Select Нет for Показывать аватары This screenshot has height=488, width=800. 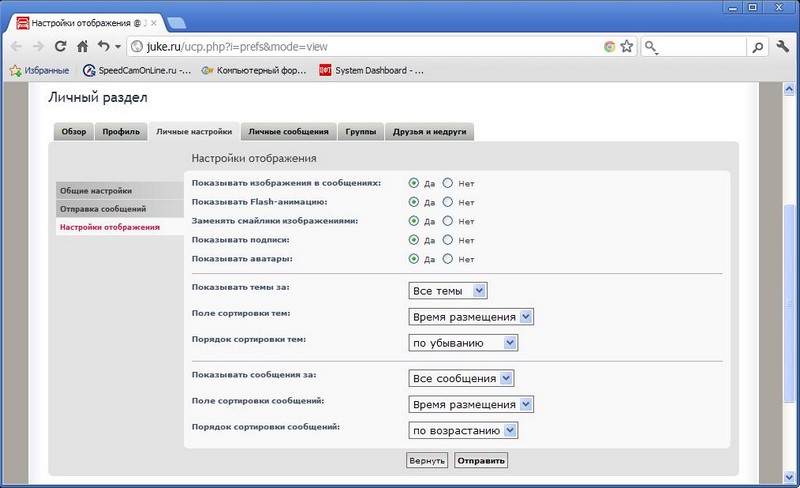pyautogui.click(x=447, y=258)
